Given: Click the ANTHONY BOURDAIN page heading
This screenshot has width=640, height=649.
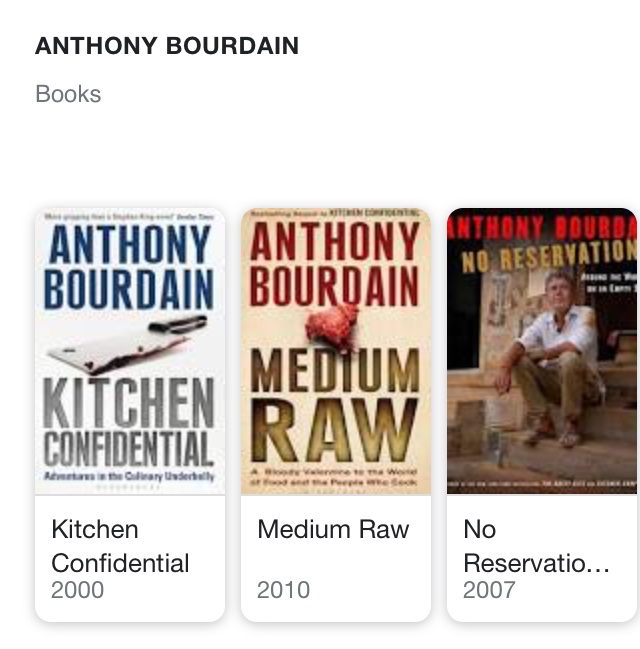Looking at the screenshot, I should coord(167,46).
